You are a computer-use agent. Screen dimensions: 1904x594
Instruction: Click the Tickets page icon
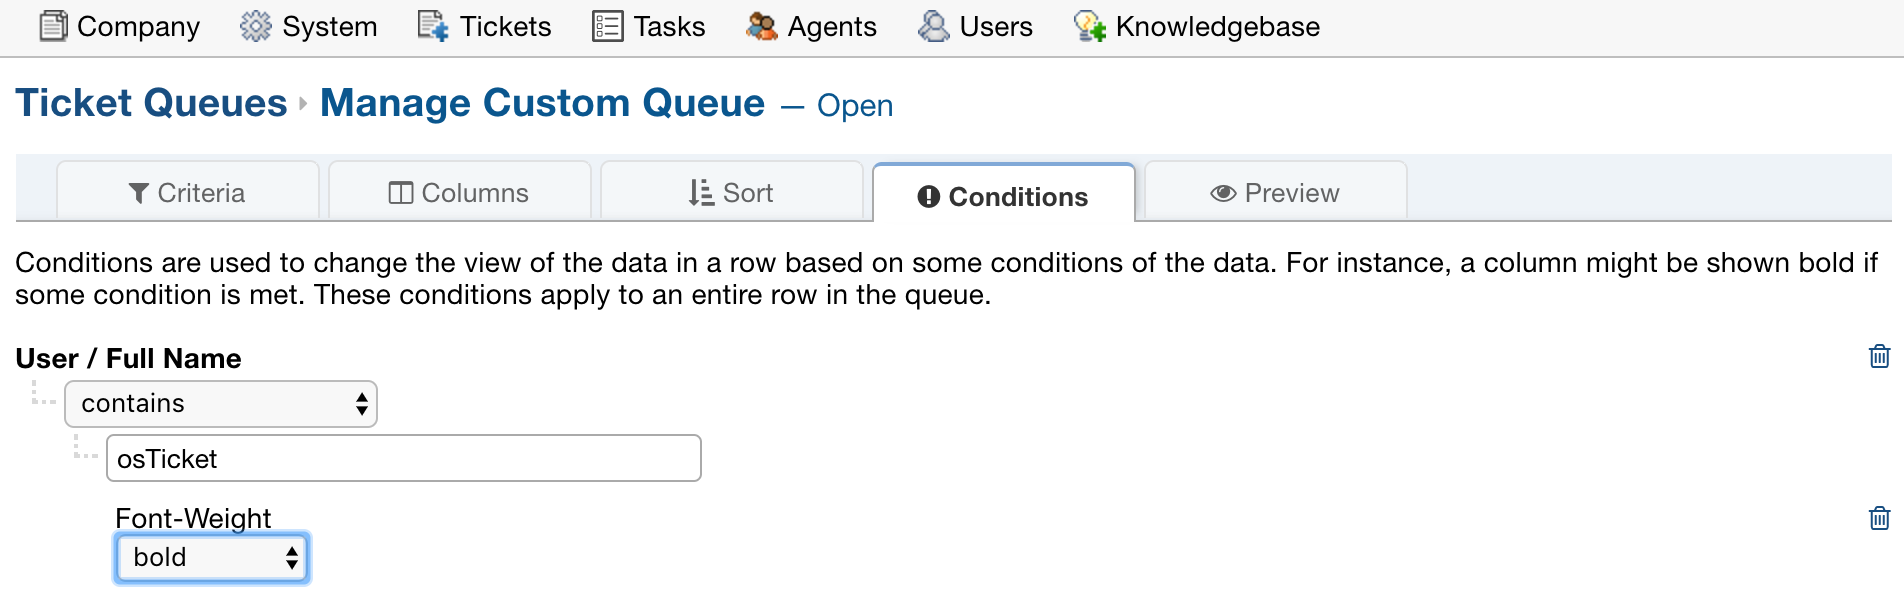click(x=433, y=26)
